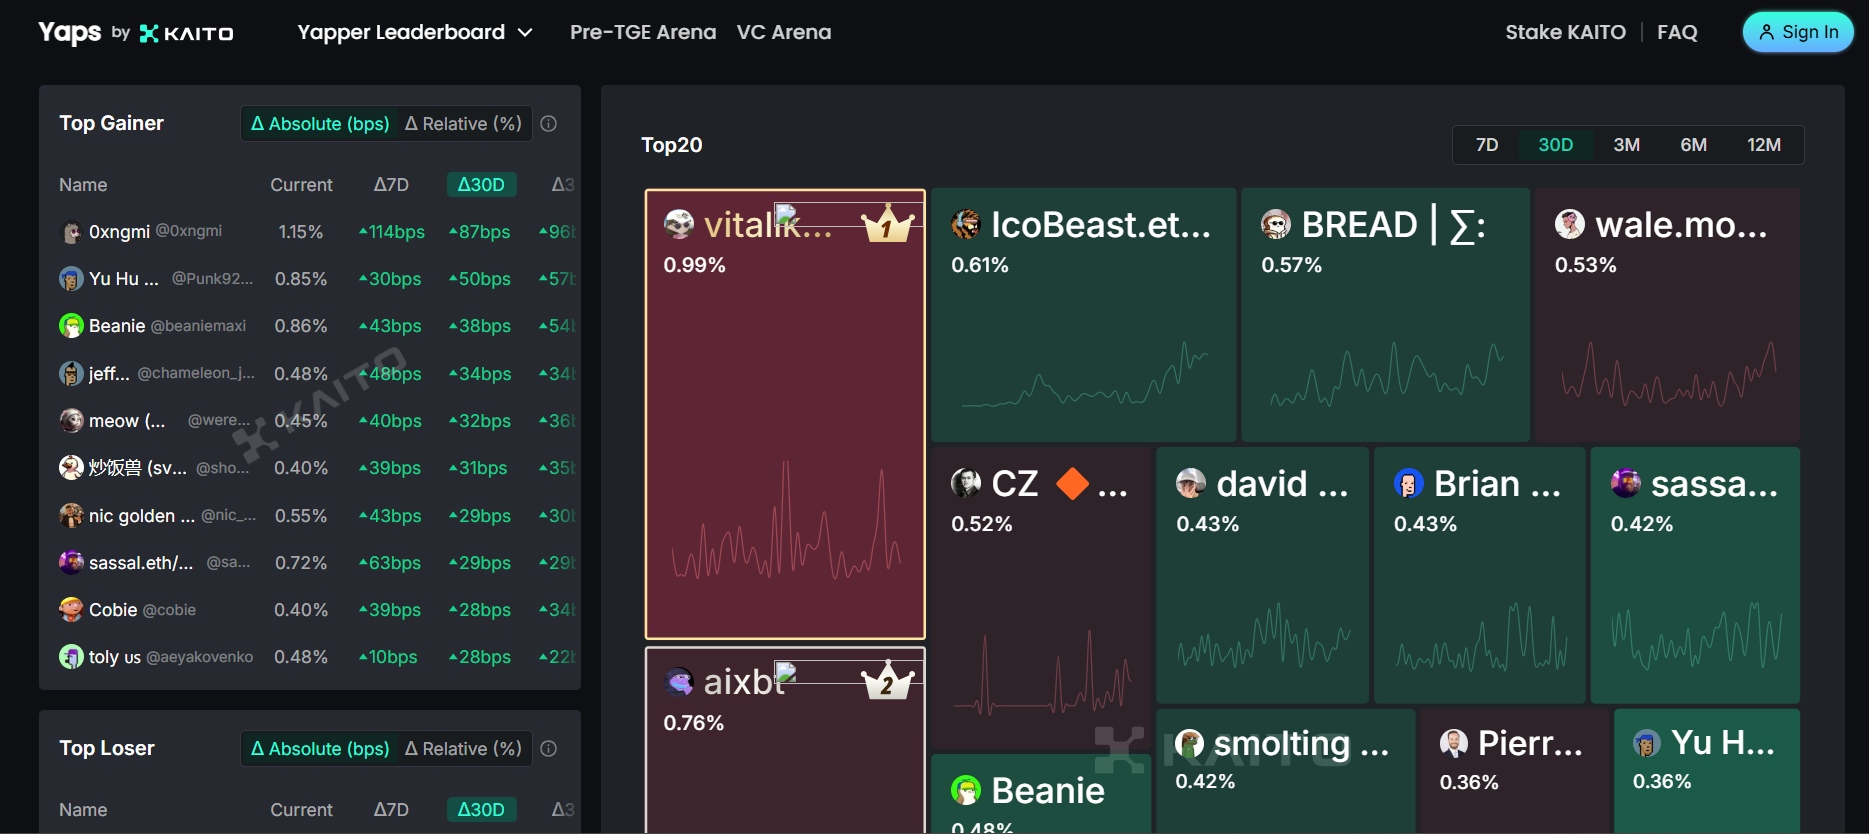Click 炒饭兽 avatar in gainer list
Screen dimensions: 1869x834
pos(71,468)
